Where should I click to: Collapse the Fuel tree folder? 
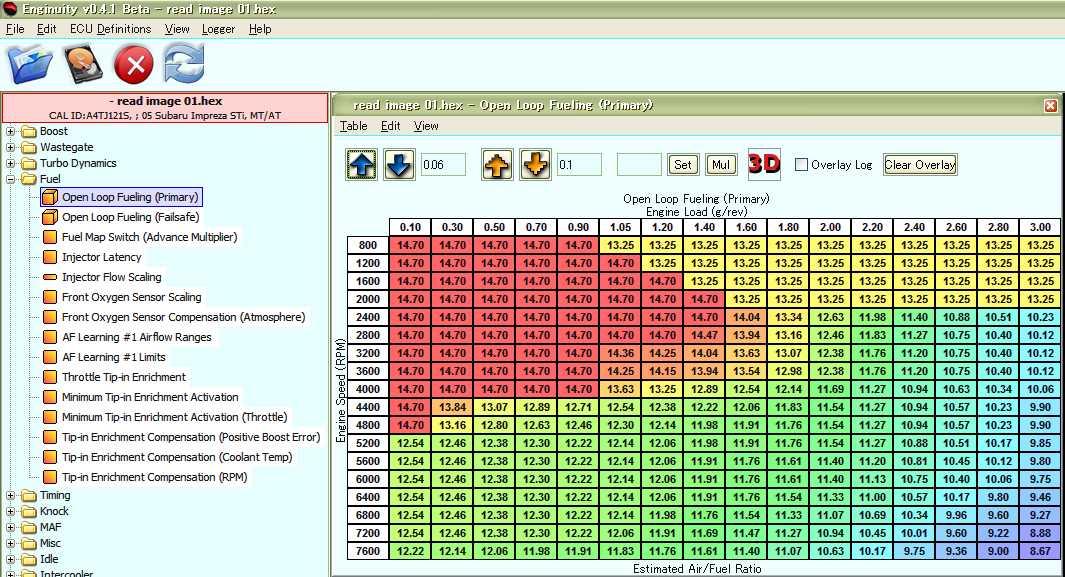pos(11,179)
